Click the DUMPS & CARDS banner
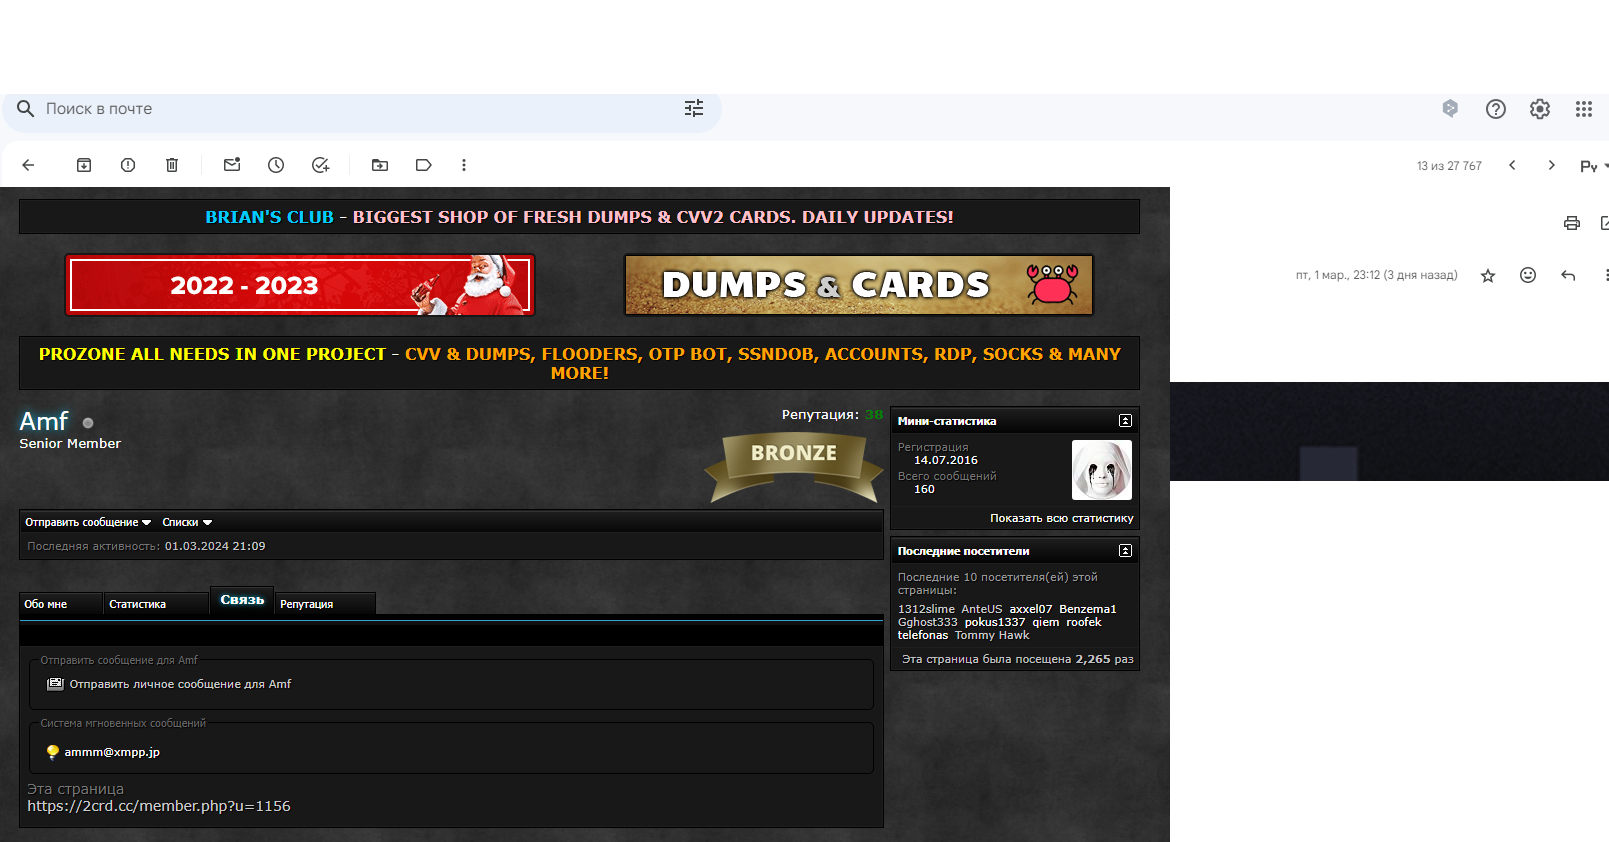This screenshot has height=842, width=1609. pos(859,285)
